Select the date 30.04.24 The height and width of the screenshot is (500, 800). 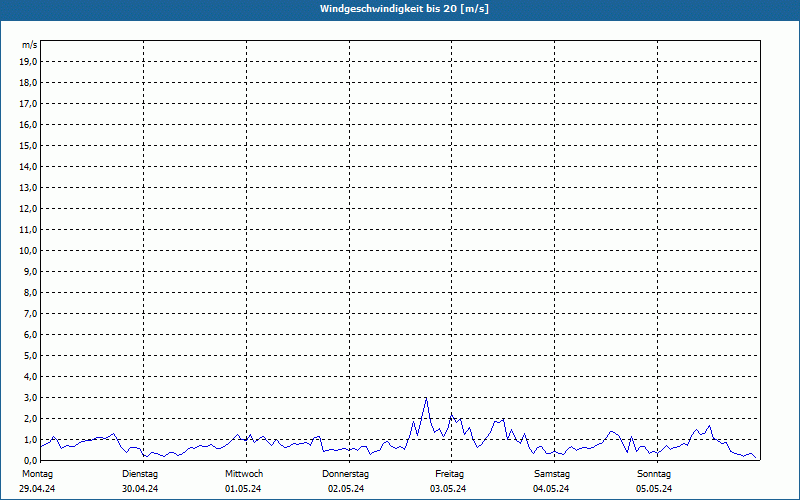pos(140,489)
